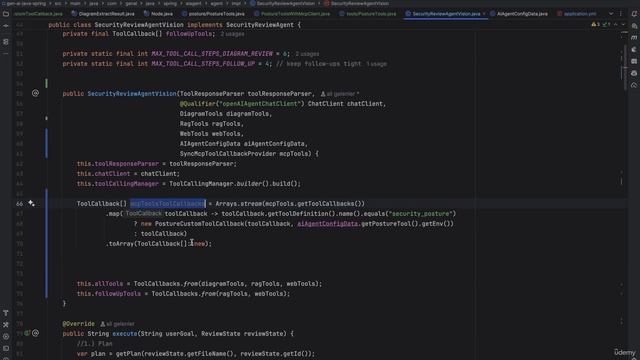Screen dimensions: 640x360
Task: Click SyncMcpToolCallbackProvider parameter type
Action: click(228, 154)
